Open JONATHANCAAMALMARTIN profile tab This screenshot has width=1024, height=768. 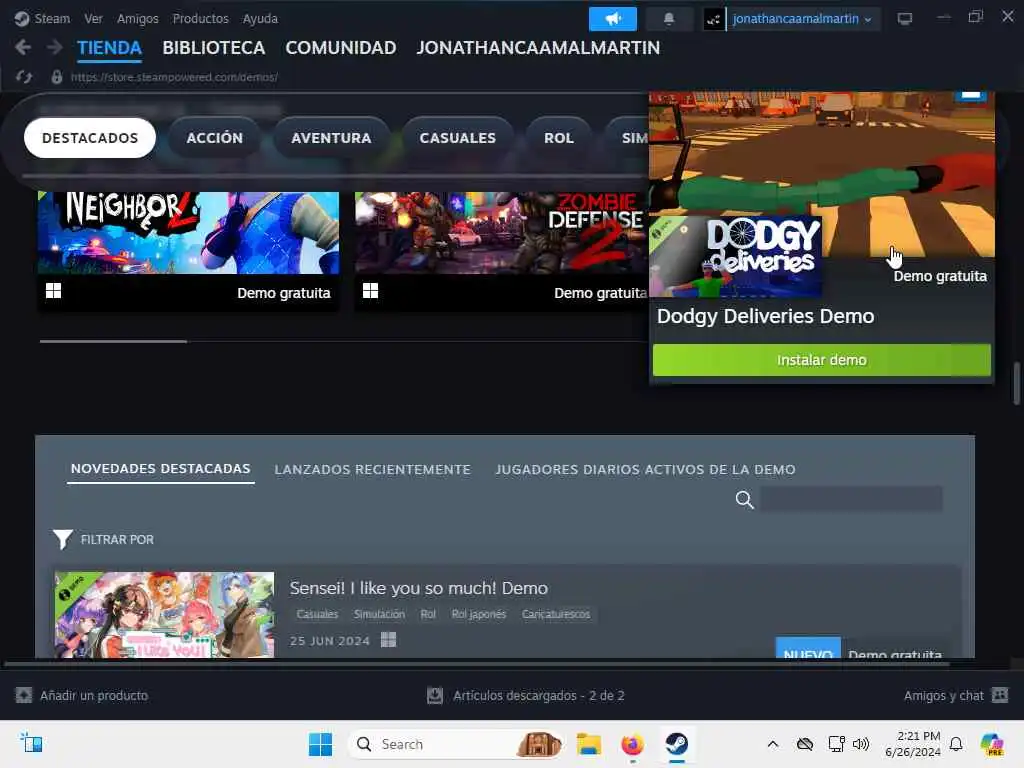pyautogui.click(x=538, y=48)
